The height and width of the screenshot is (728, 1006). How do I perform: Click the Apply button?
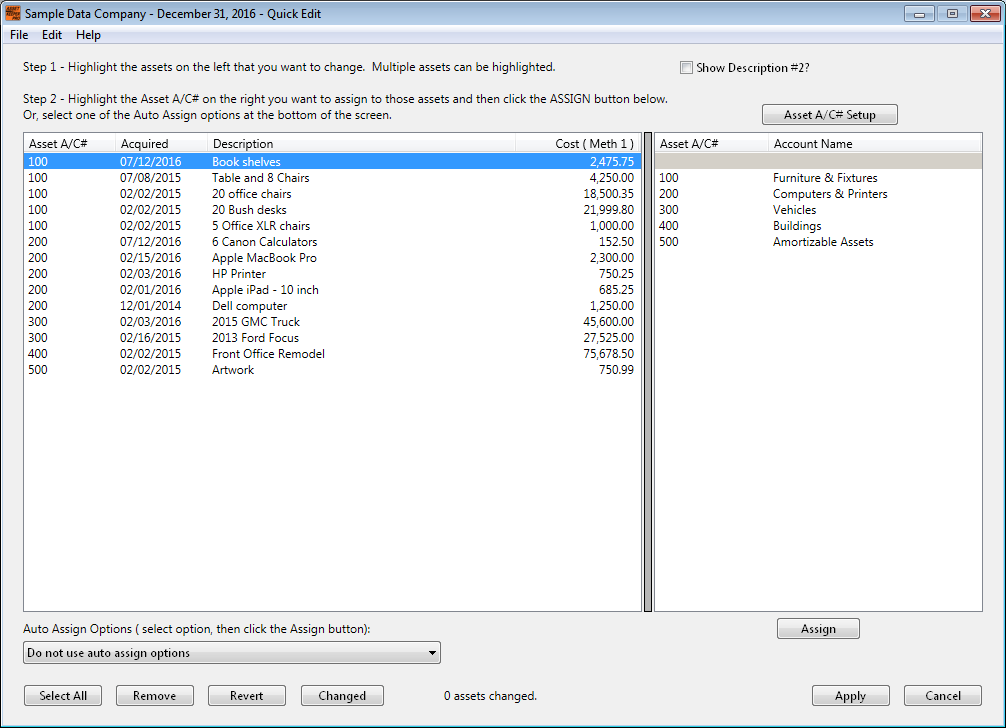coord(851,696)
